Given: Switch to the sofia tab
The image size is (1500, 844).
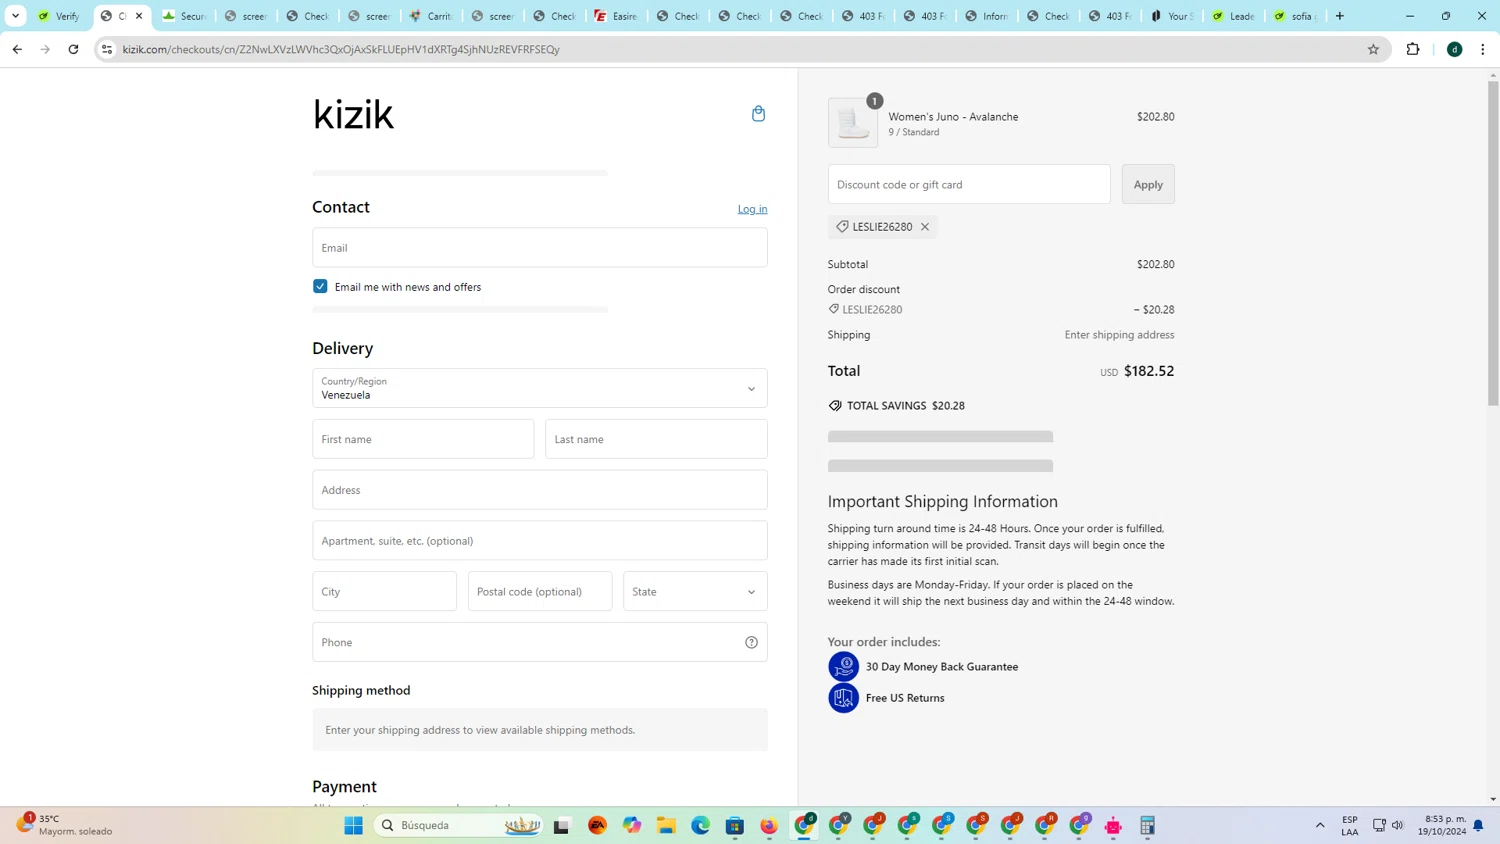Looking at the screenshot, I should [1295, 16].
